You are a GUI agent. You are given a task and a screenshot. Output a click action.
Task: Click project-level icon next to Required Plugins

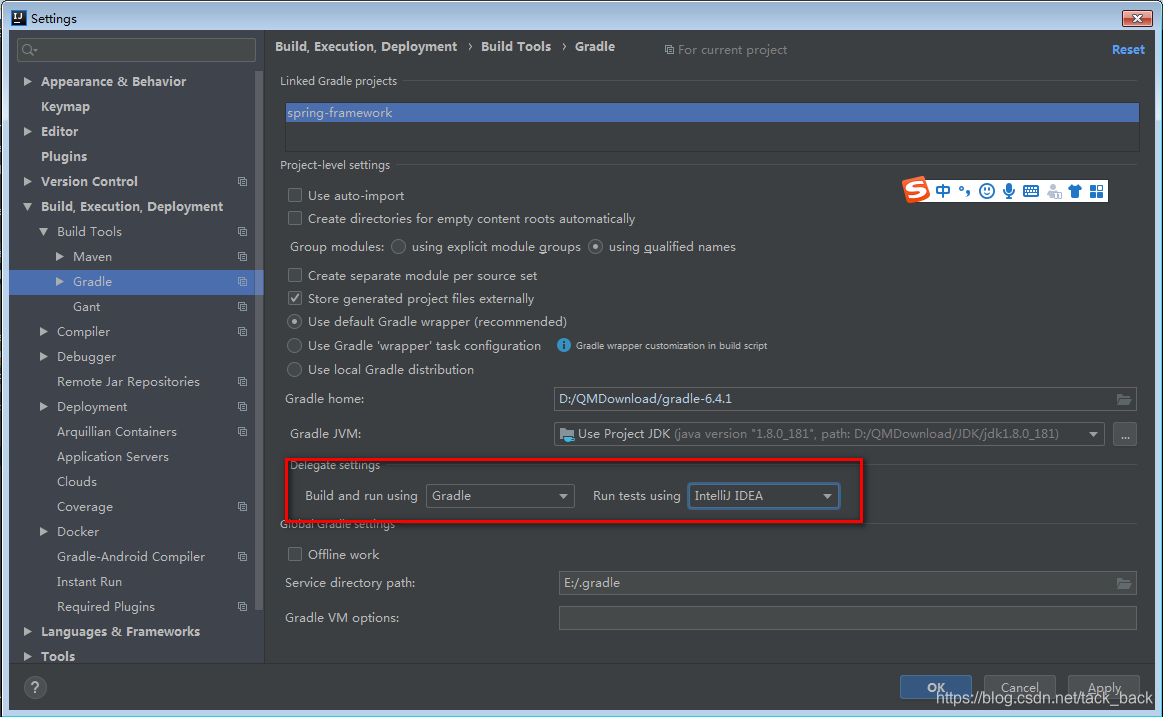pos(242,607)
